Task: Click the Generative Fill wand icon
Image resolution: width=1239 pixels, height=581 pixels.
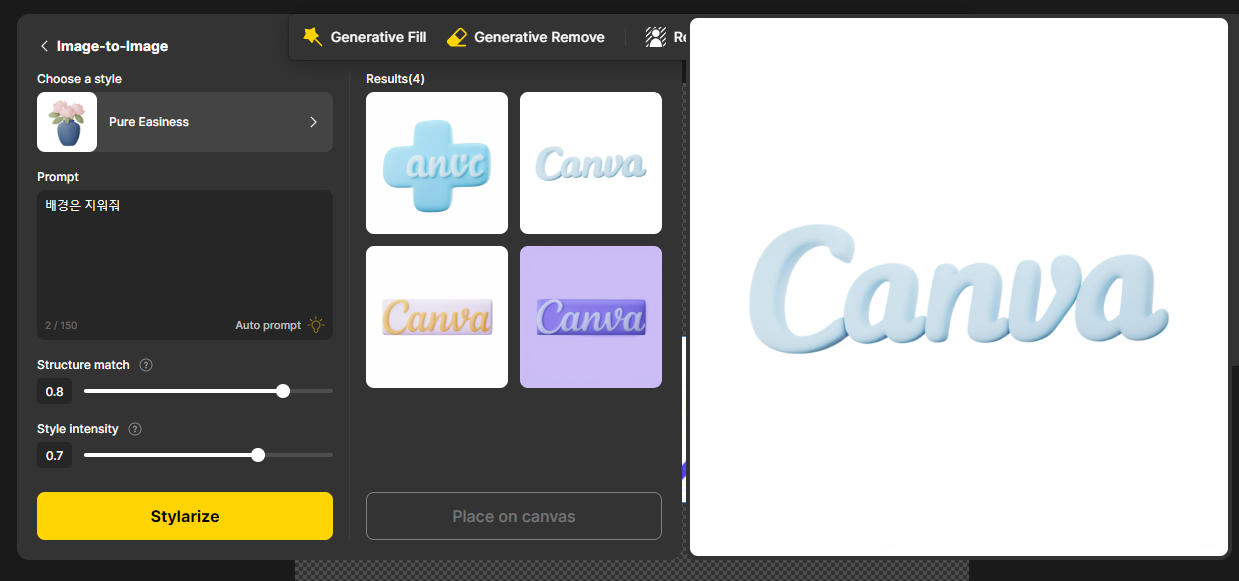Action: tap(313, 37)
